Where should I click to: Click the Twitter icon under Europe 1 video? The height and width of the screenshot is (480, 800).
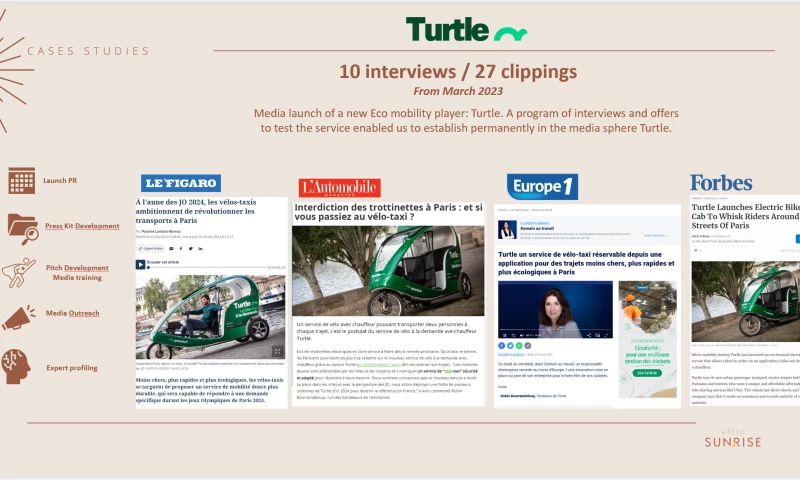click(510, 346)
